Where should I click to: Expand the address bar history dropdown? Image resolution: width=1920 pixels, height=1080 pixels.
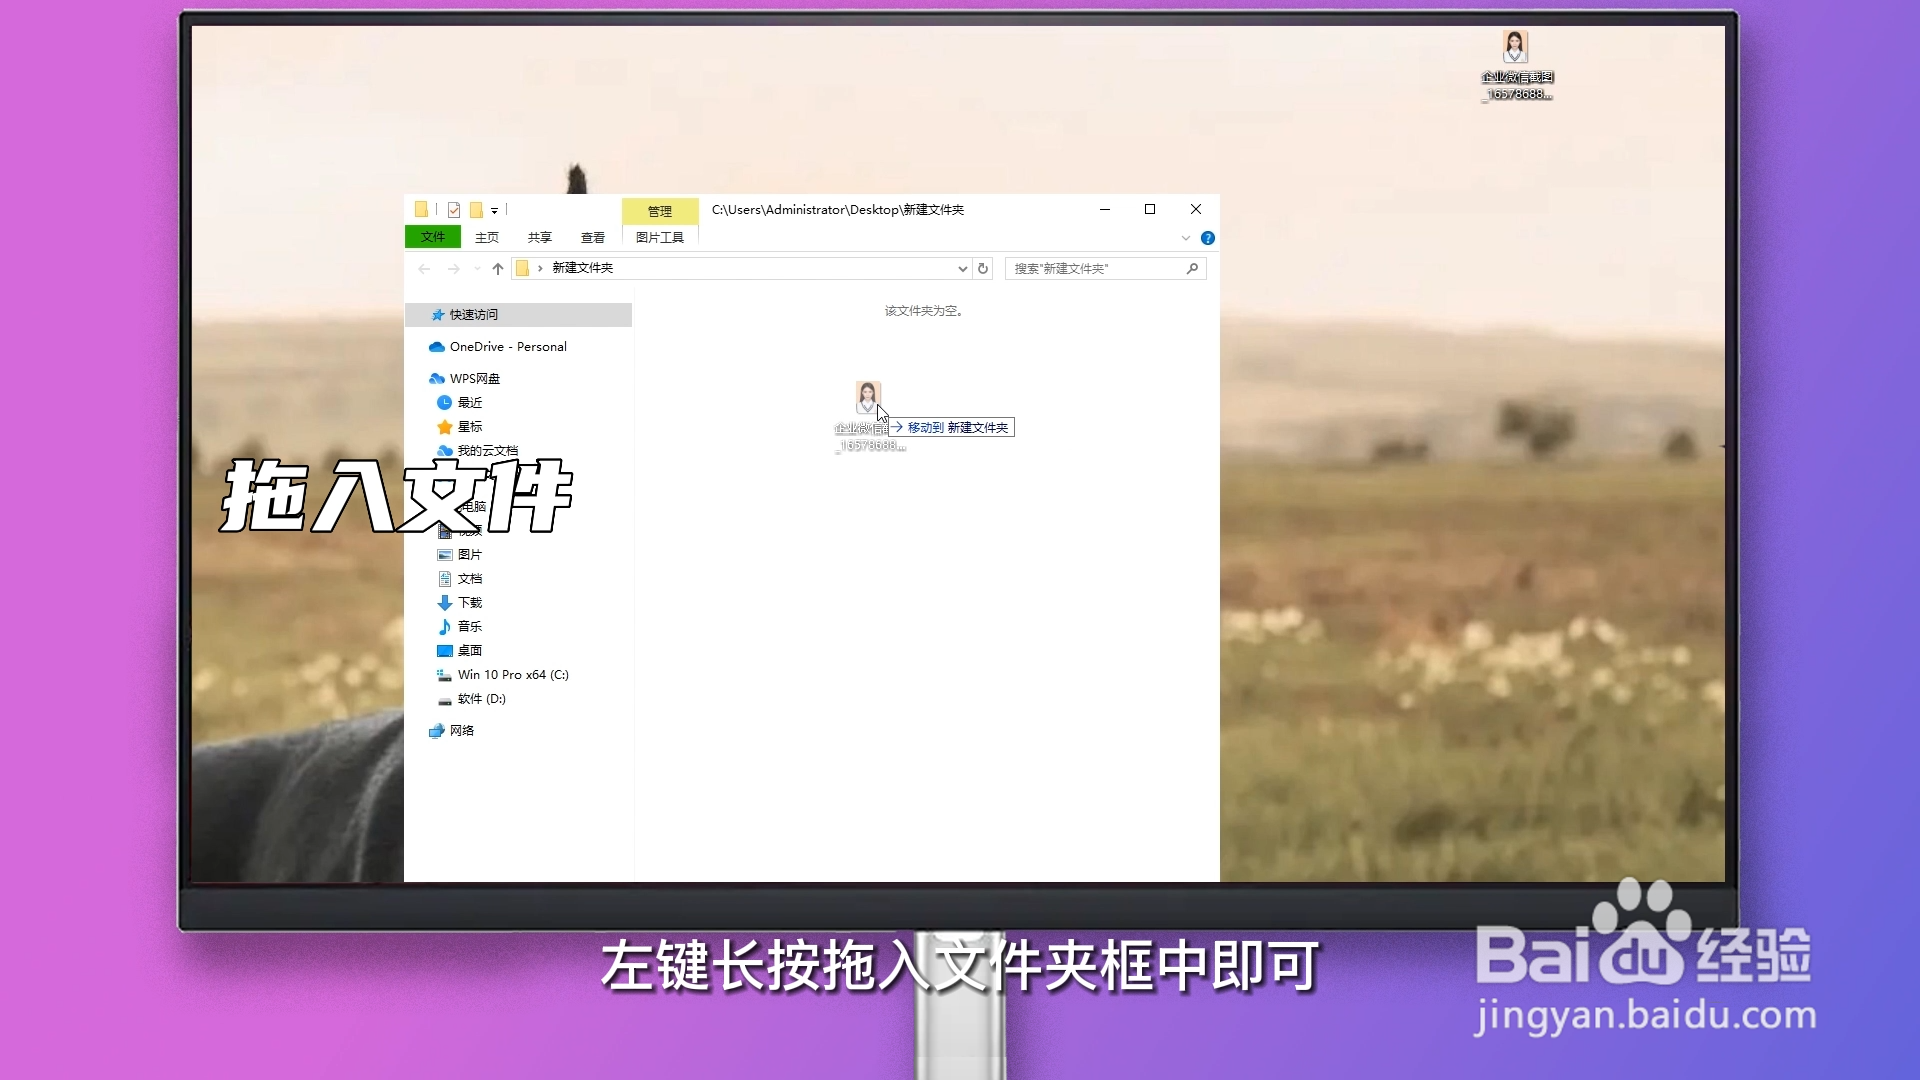click(962, 268)
